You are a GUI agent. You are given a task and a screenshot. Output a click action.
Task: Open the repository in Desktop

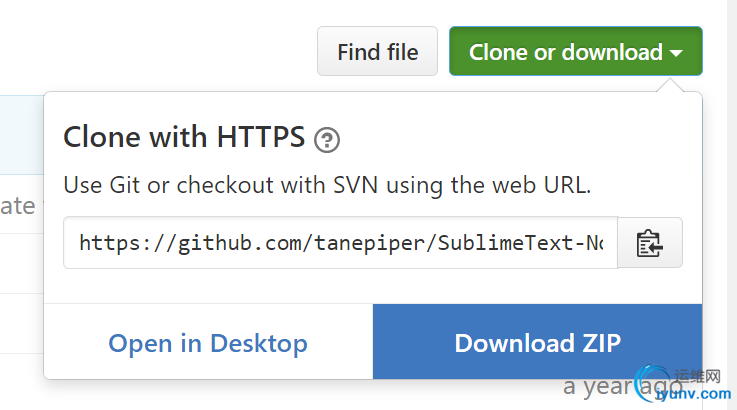point(208,343)
